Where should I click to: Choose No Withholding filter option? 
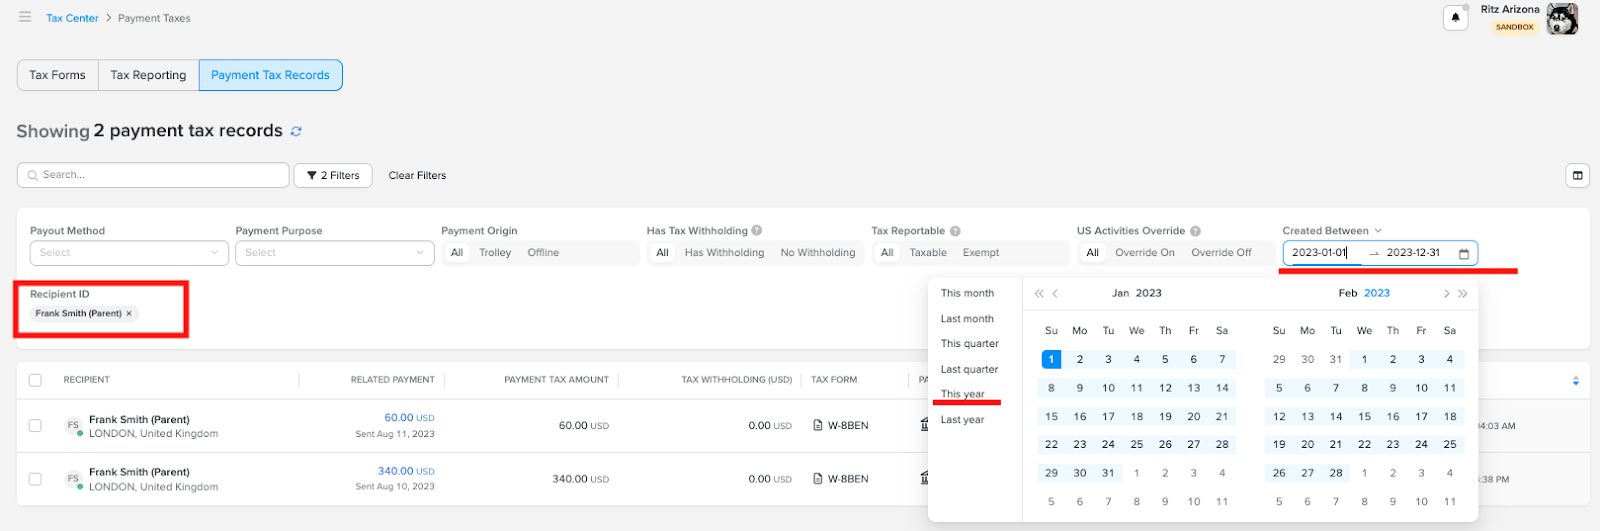point(818,253)
